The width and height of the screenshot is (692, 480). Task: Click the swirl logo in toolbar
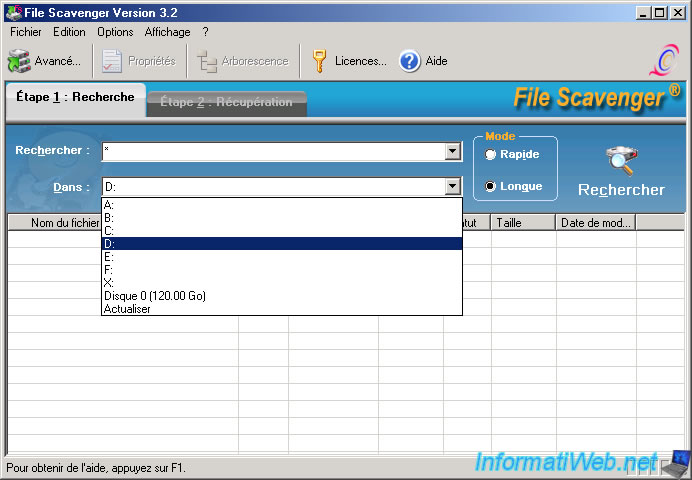663,61
